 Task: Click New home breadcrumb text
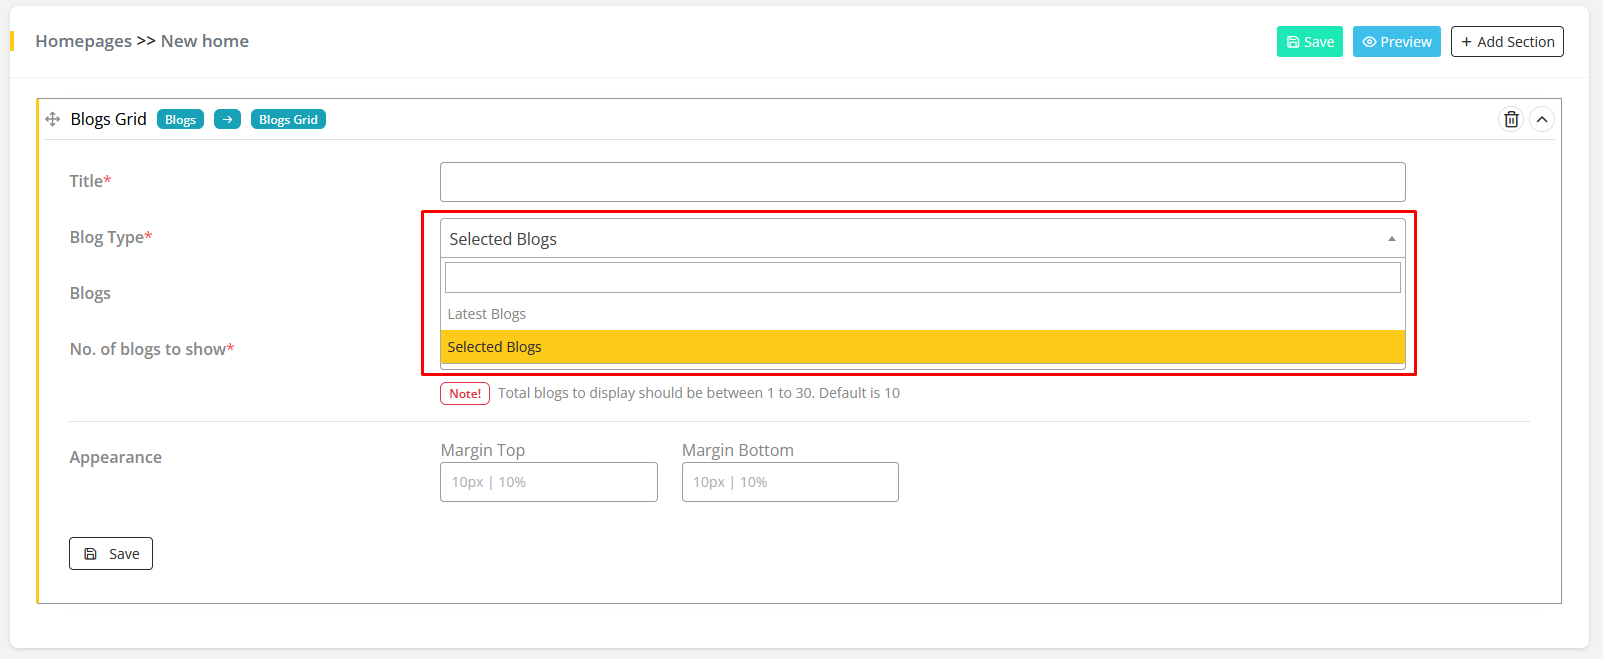click(x=205, y=41)
